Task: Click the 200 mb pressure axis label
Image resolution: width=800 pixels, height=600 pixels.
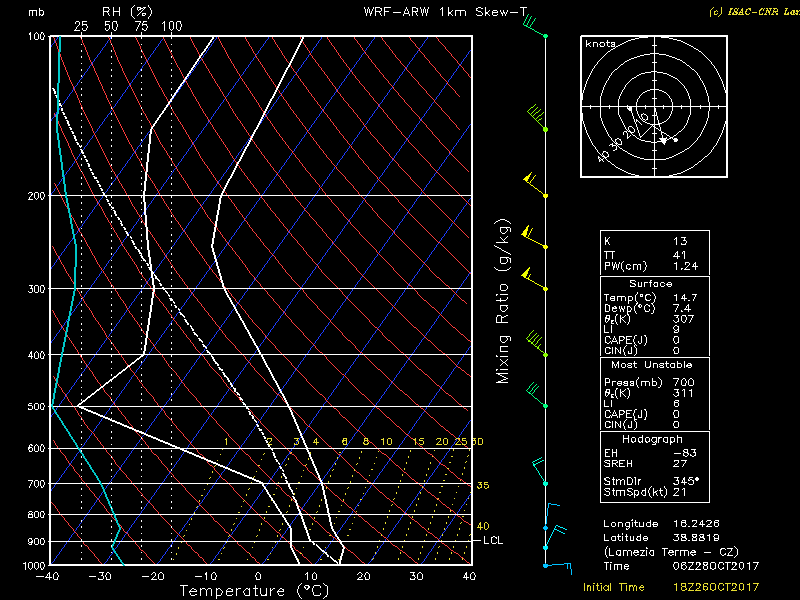Action: pyautogui.click(x=36, y=196)
